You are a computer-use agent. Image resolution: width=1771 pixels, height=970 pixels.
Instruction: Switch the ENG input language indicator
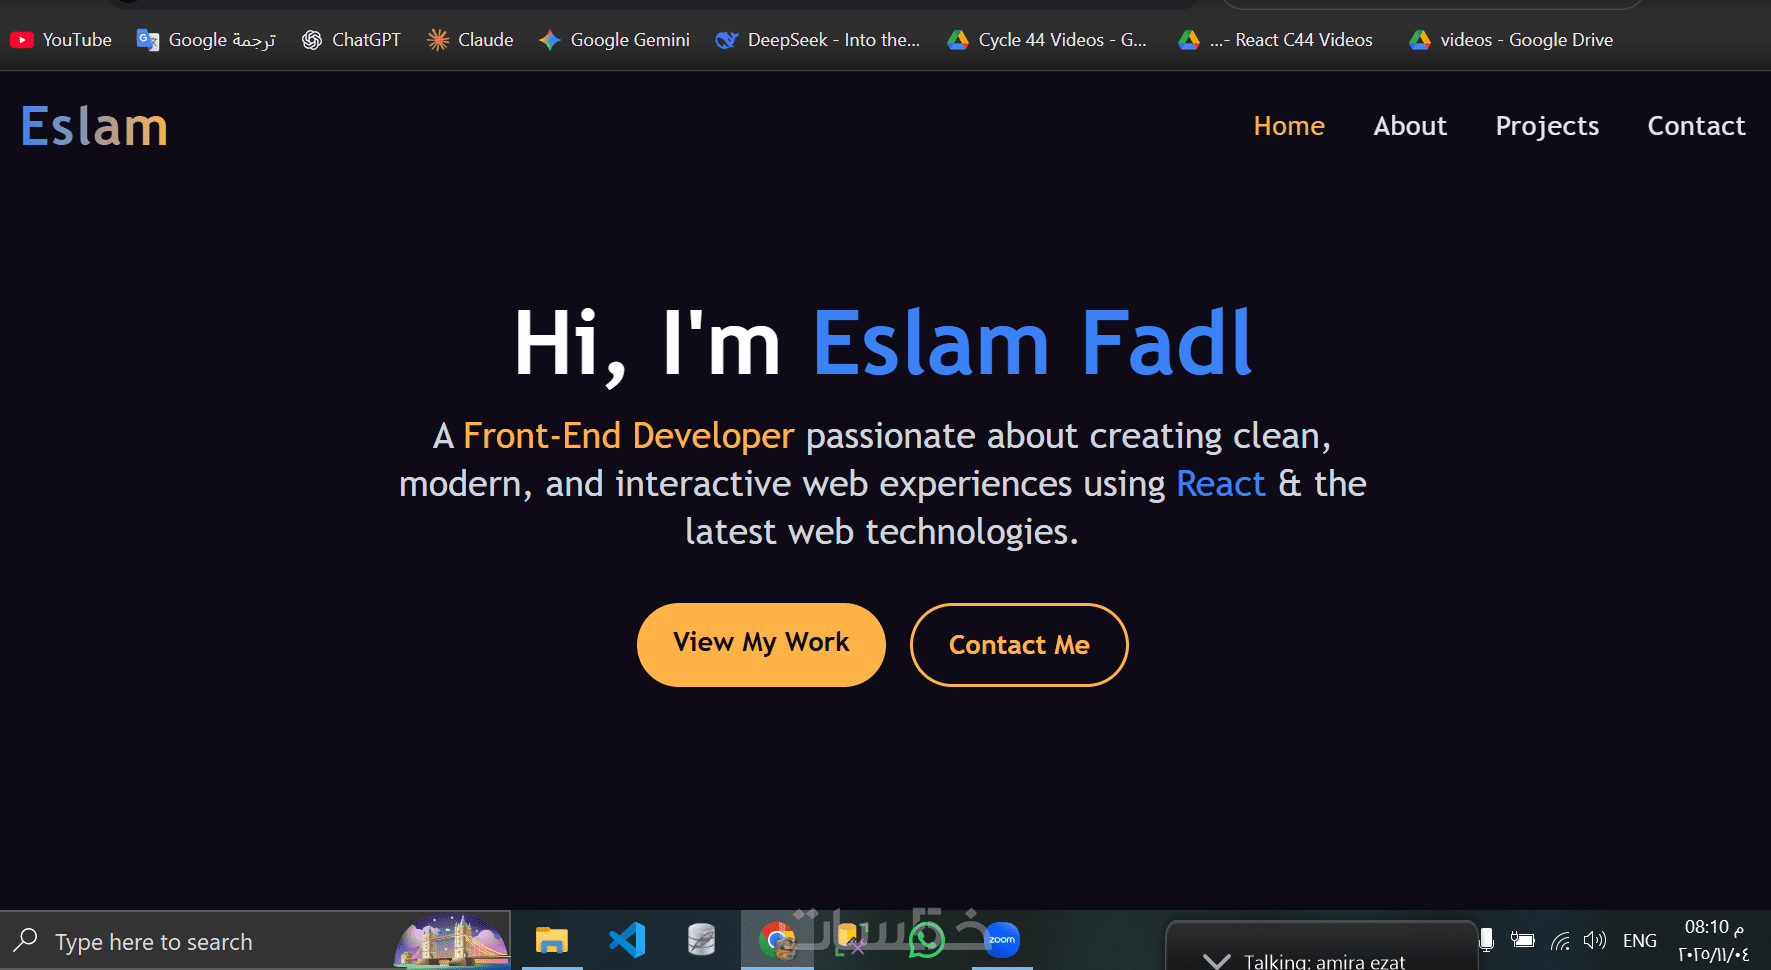tap(1640, 940)
